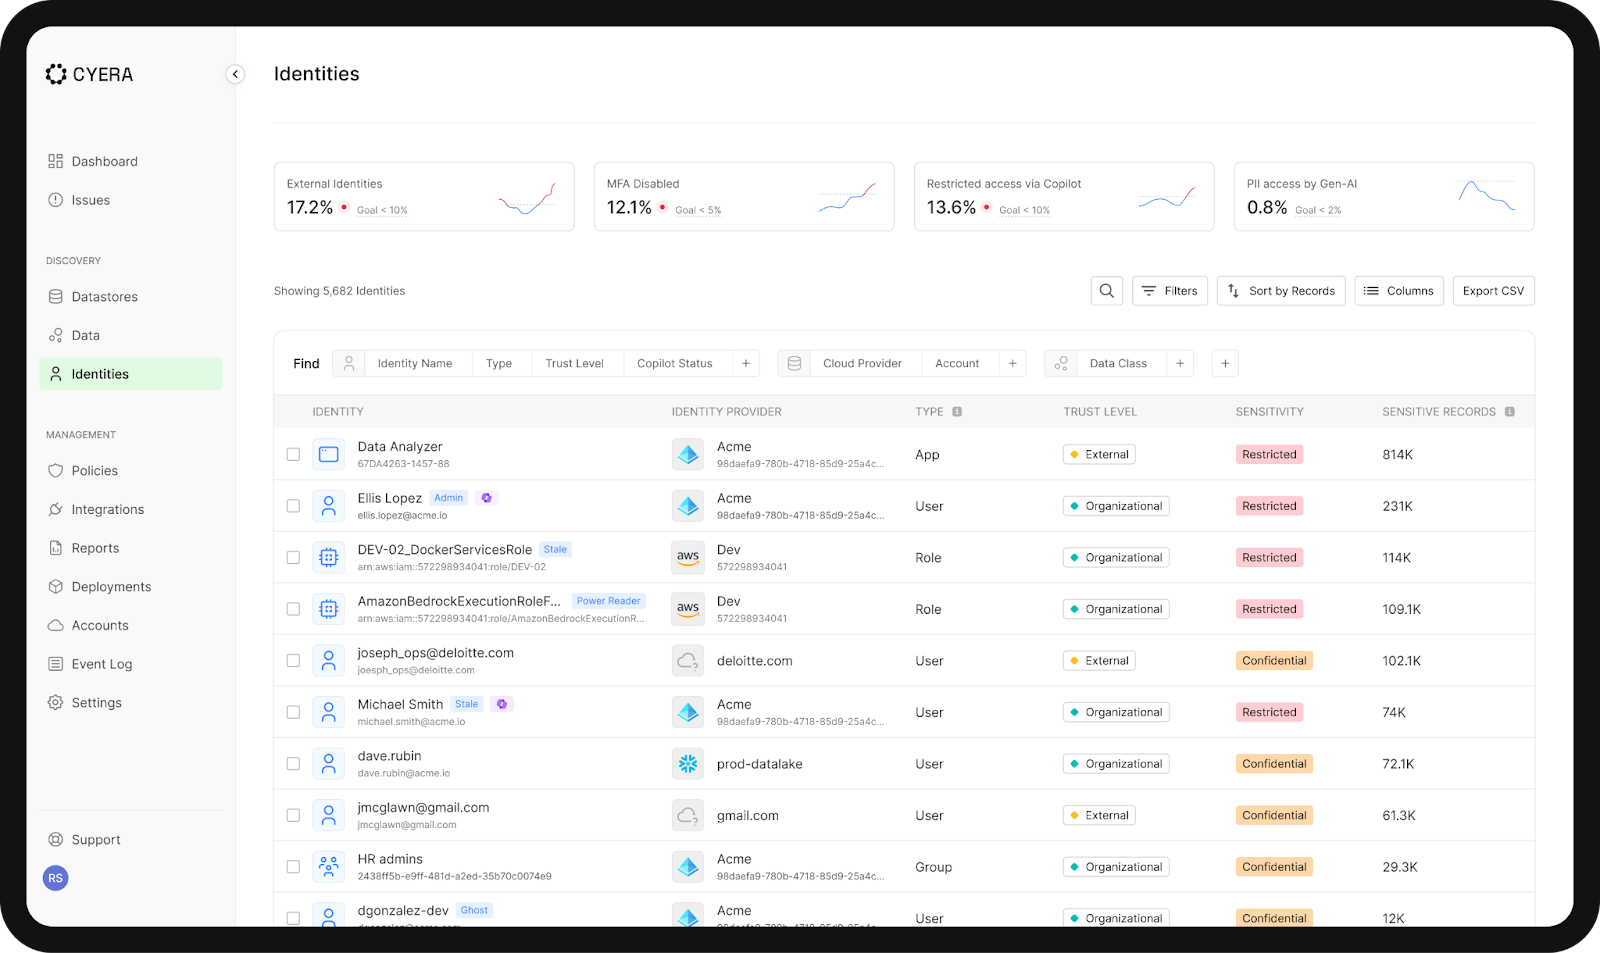
Task: Open the Michael Smith identity
Action: pyautogui.click(x=400, y=704)
